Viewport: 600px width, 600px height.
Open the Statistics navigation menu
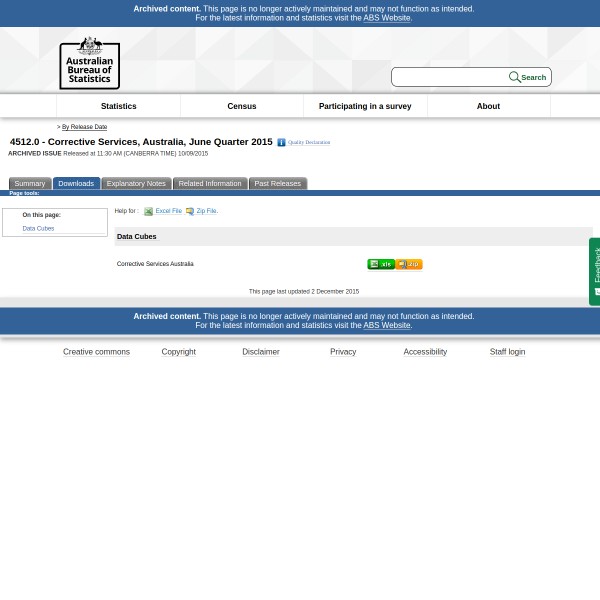118,106
